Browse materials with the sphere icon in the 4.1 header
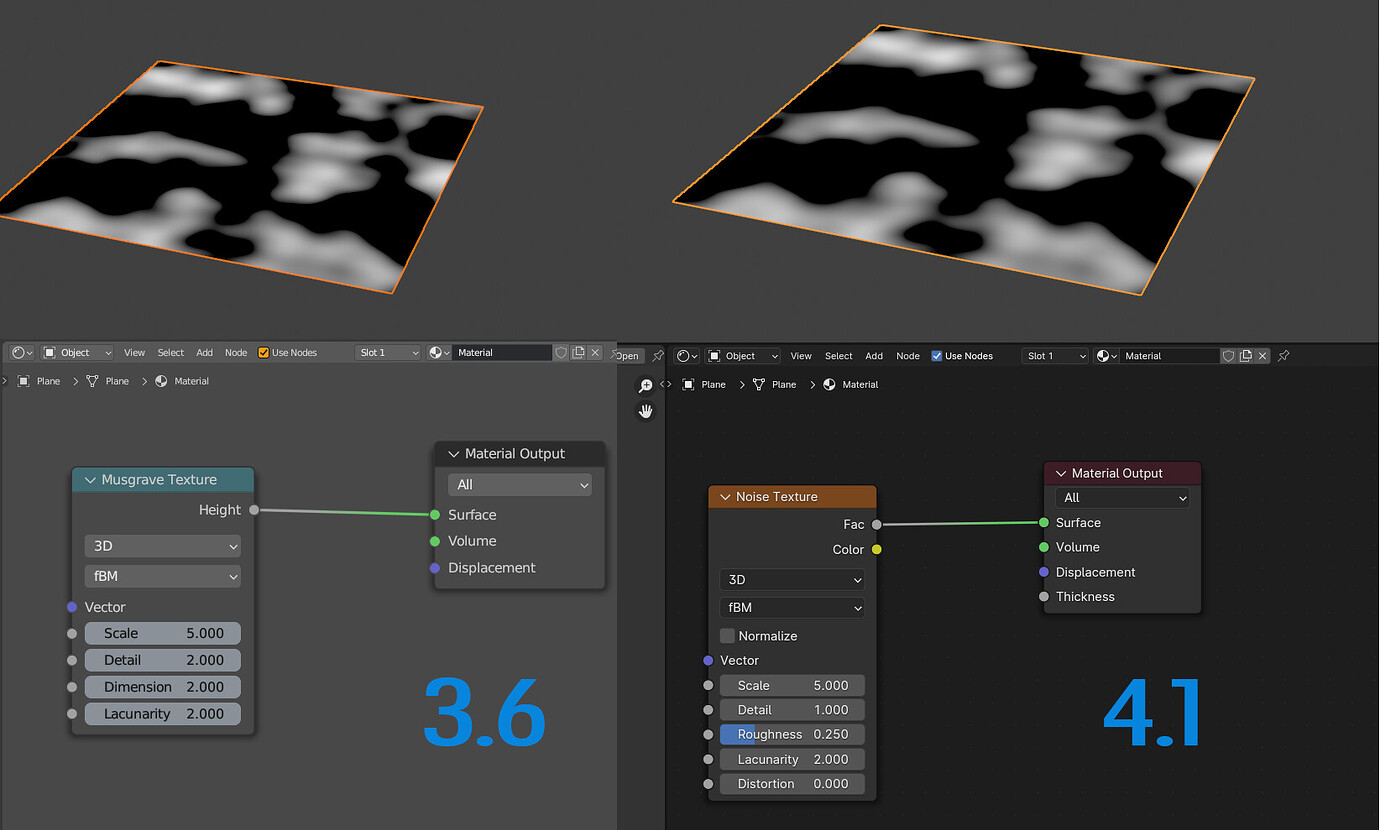1380x830 pixels. [x=1106, y=356]
